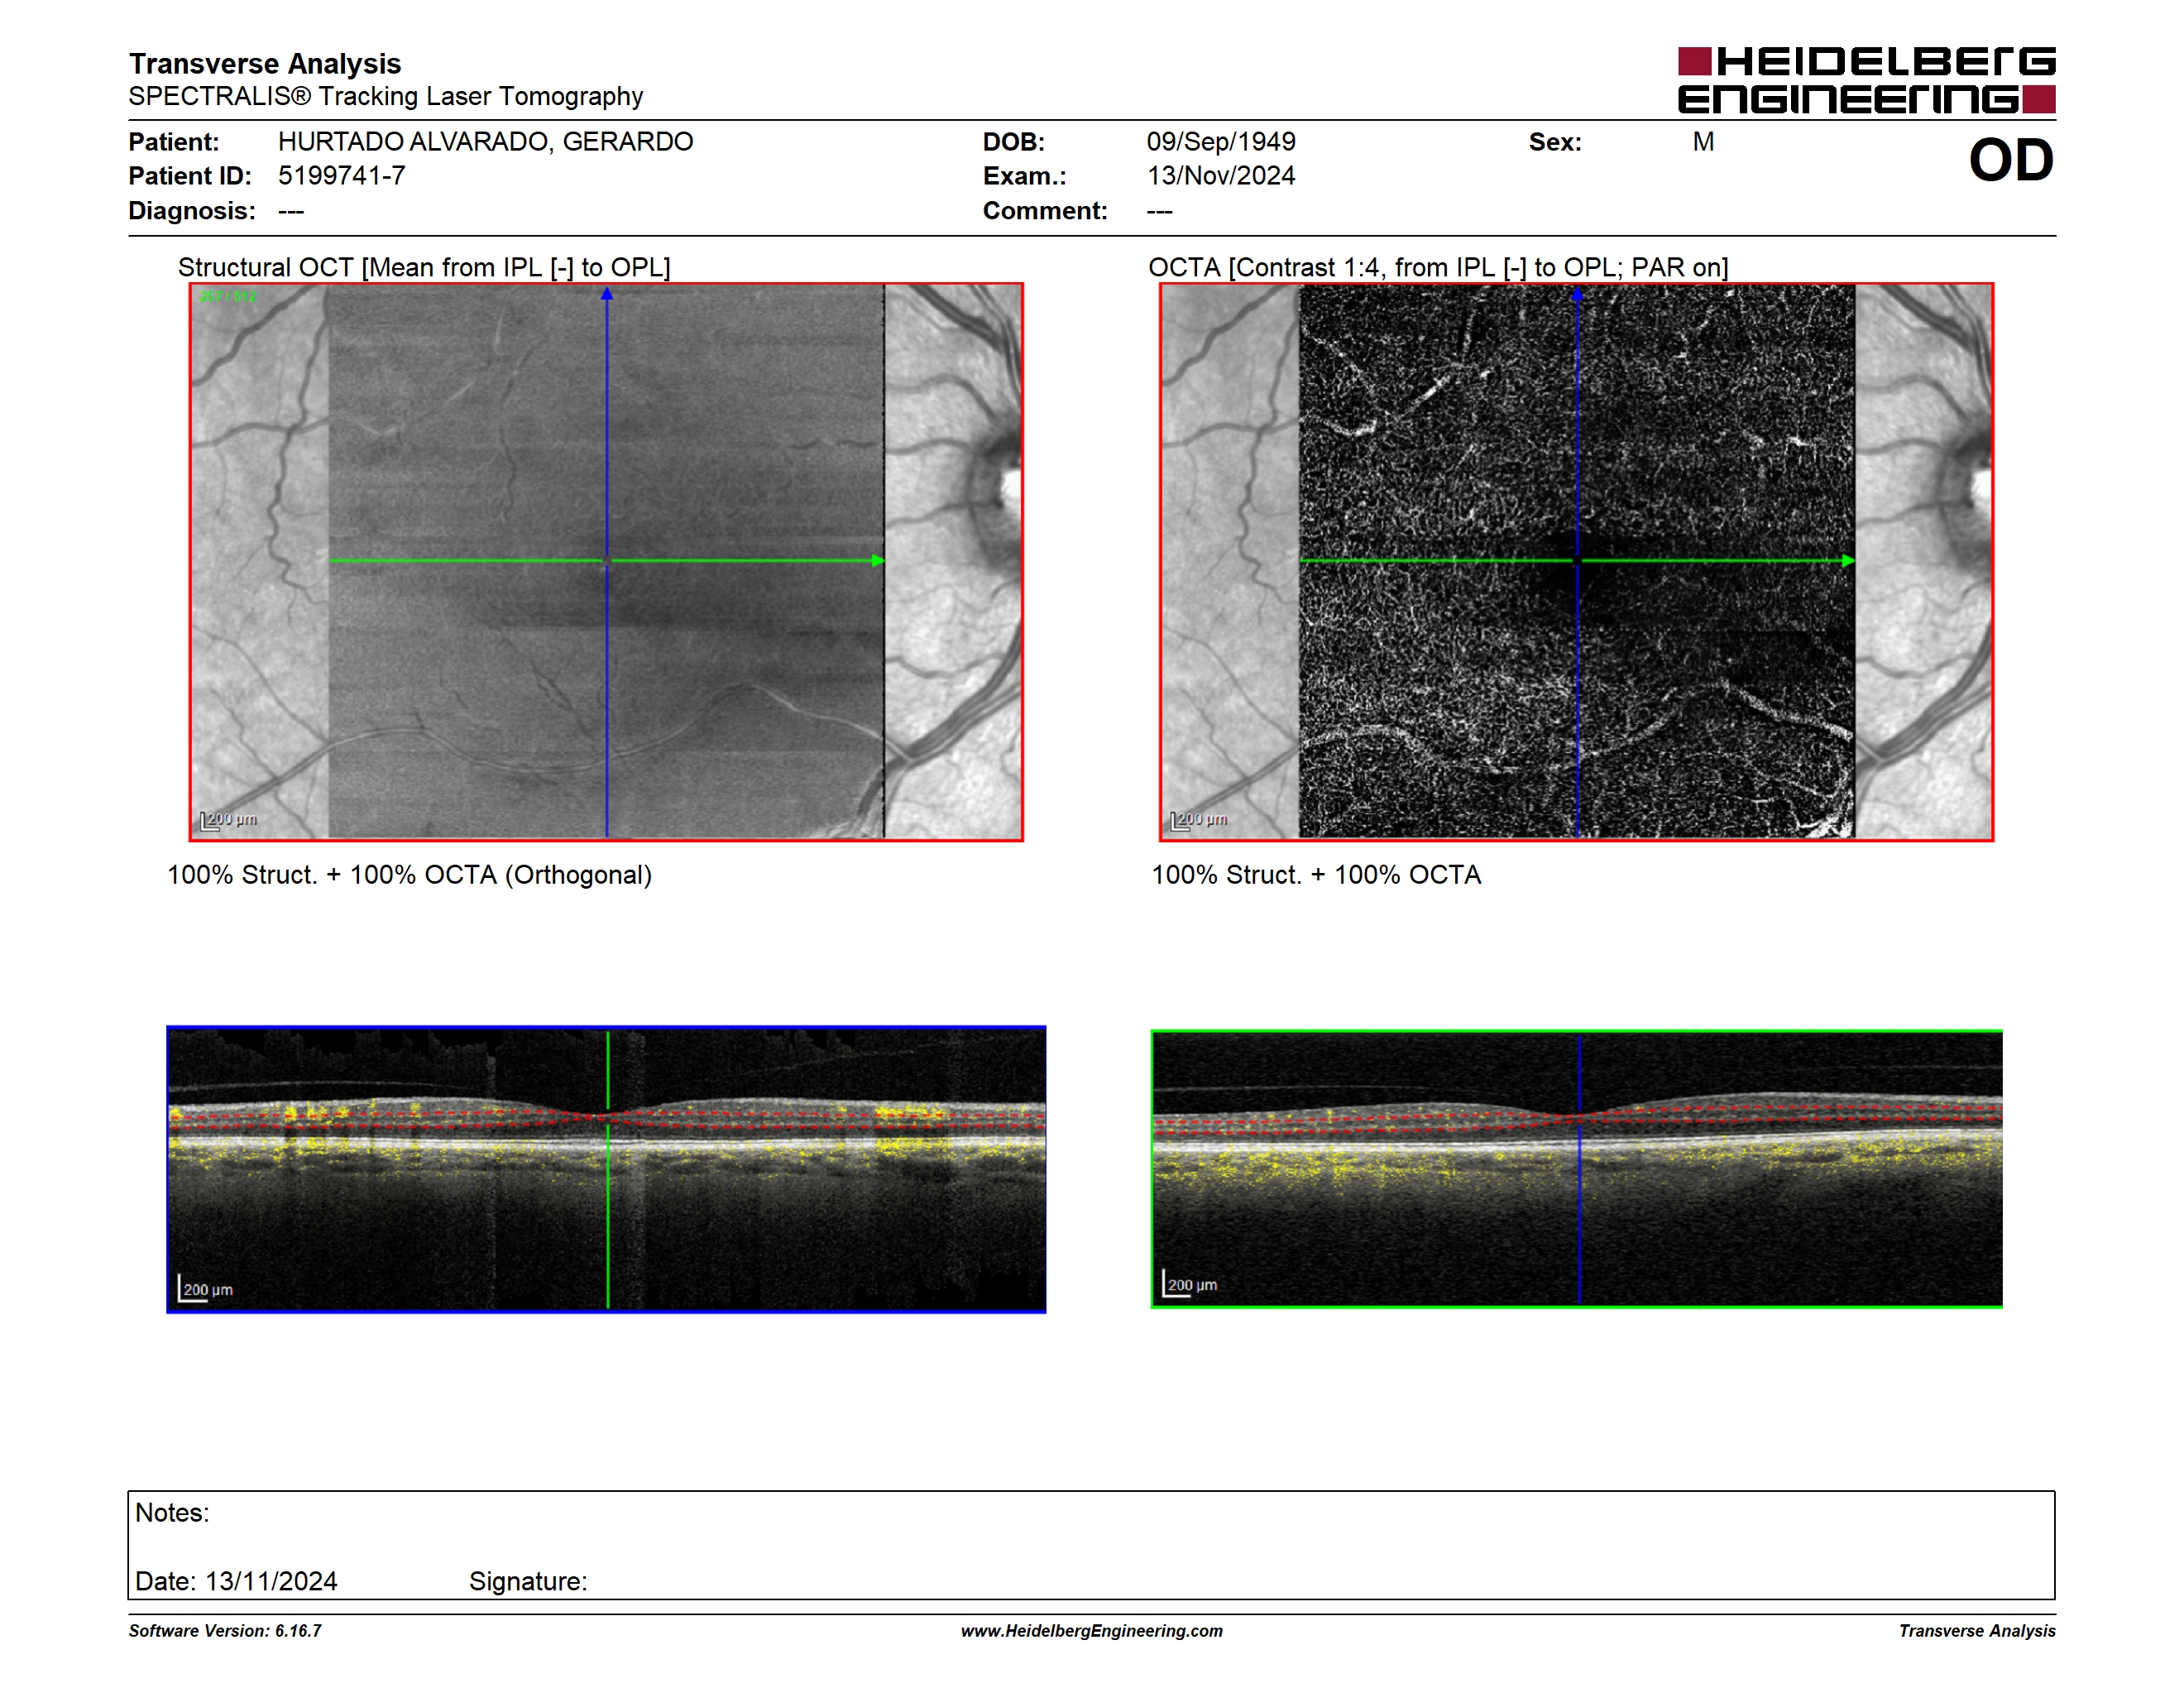
Task: Click 'Structural OCT [Mean from IPL [-] to OPL]' caption
Action: tap(424, 268)
